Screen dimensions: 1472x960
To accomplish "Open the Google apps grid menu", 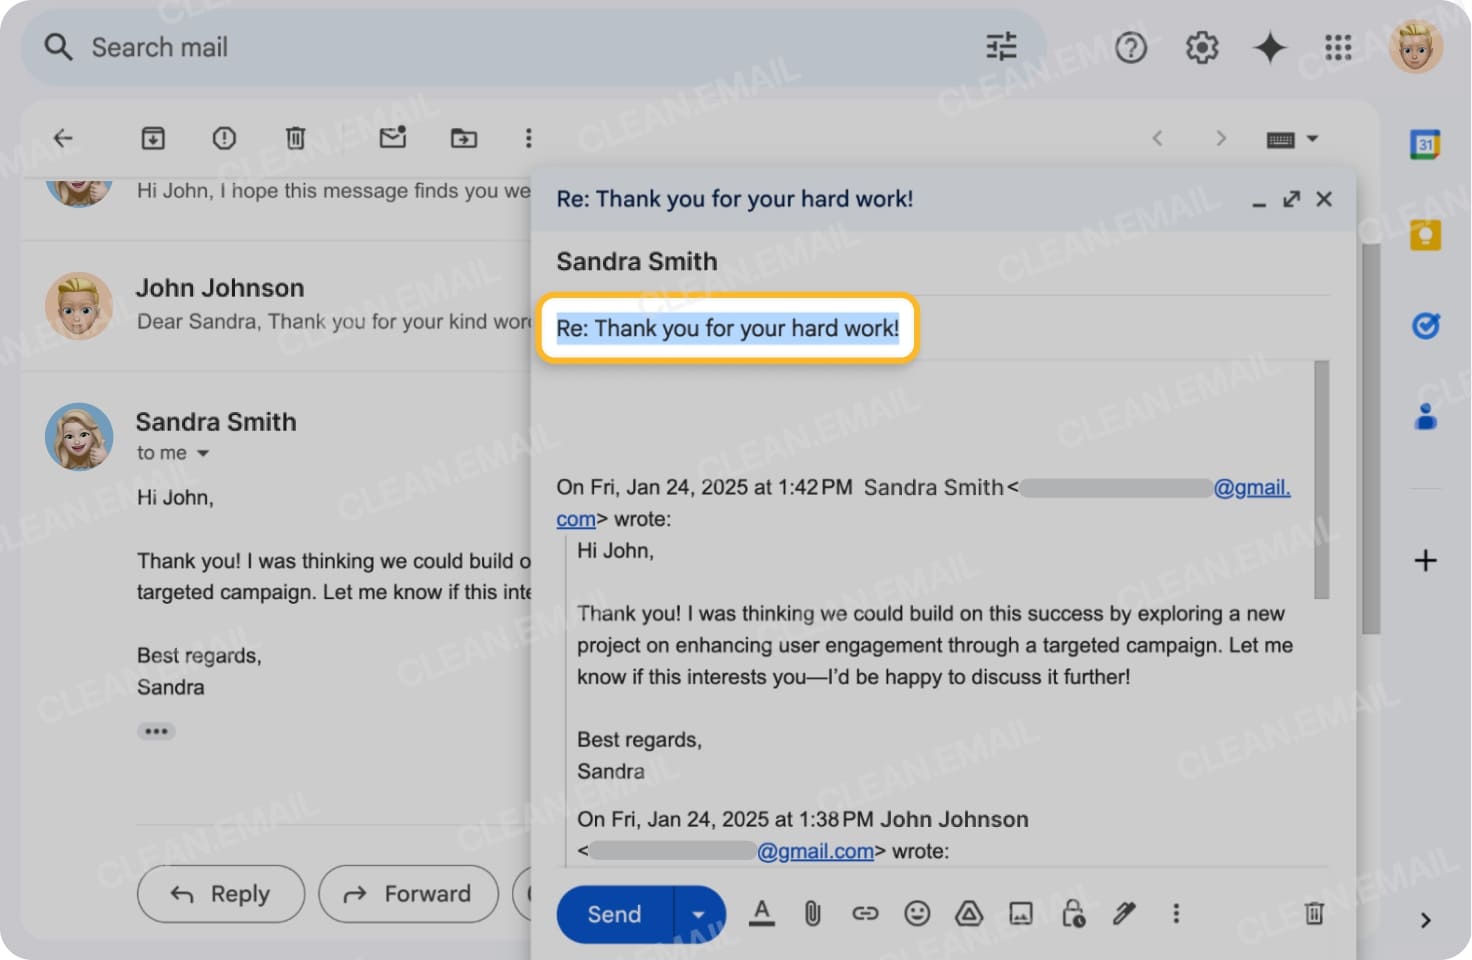I will tap(1339, 47).
